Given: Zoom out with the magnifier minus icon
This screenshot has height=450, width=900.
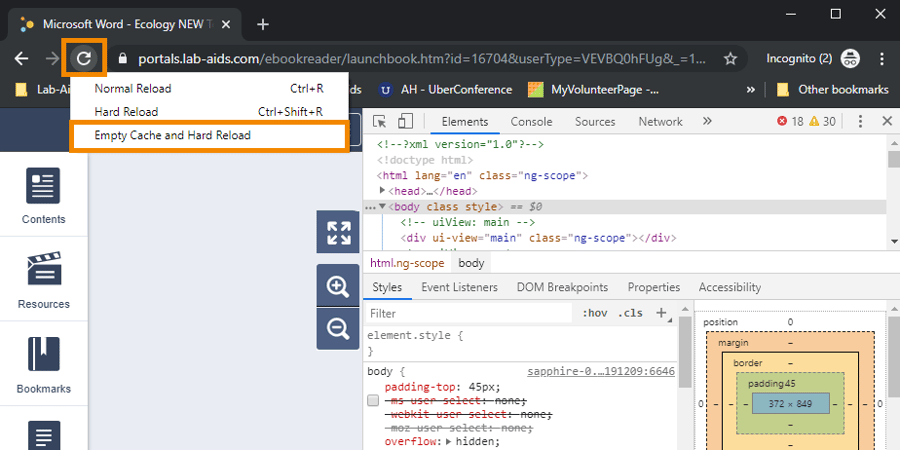Looking at the screenshot, I should point(338,328).
